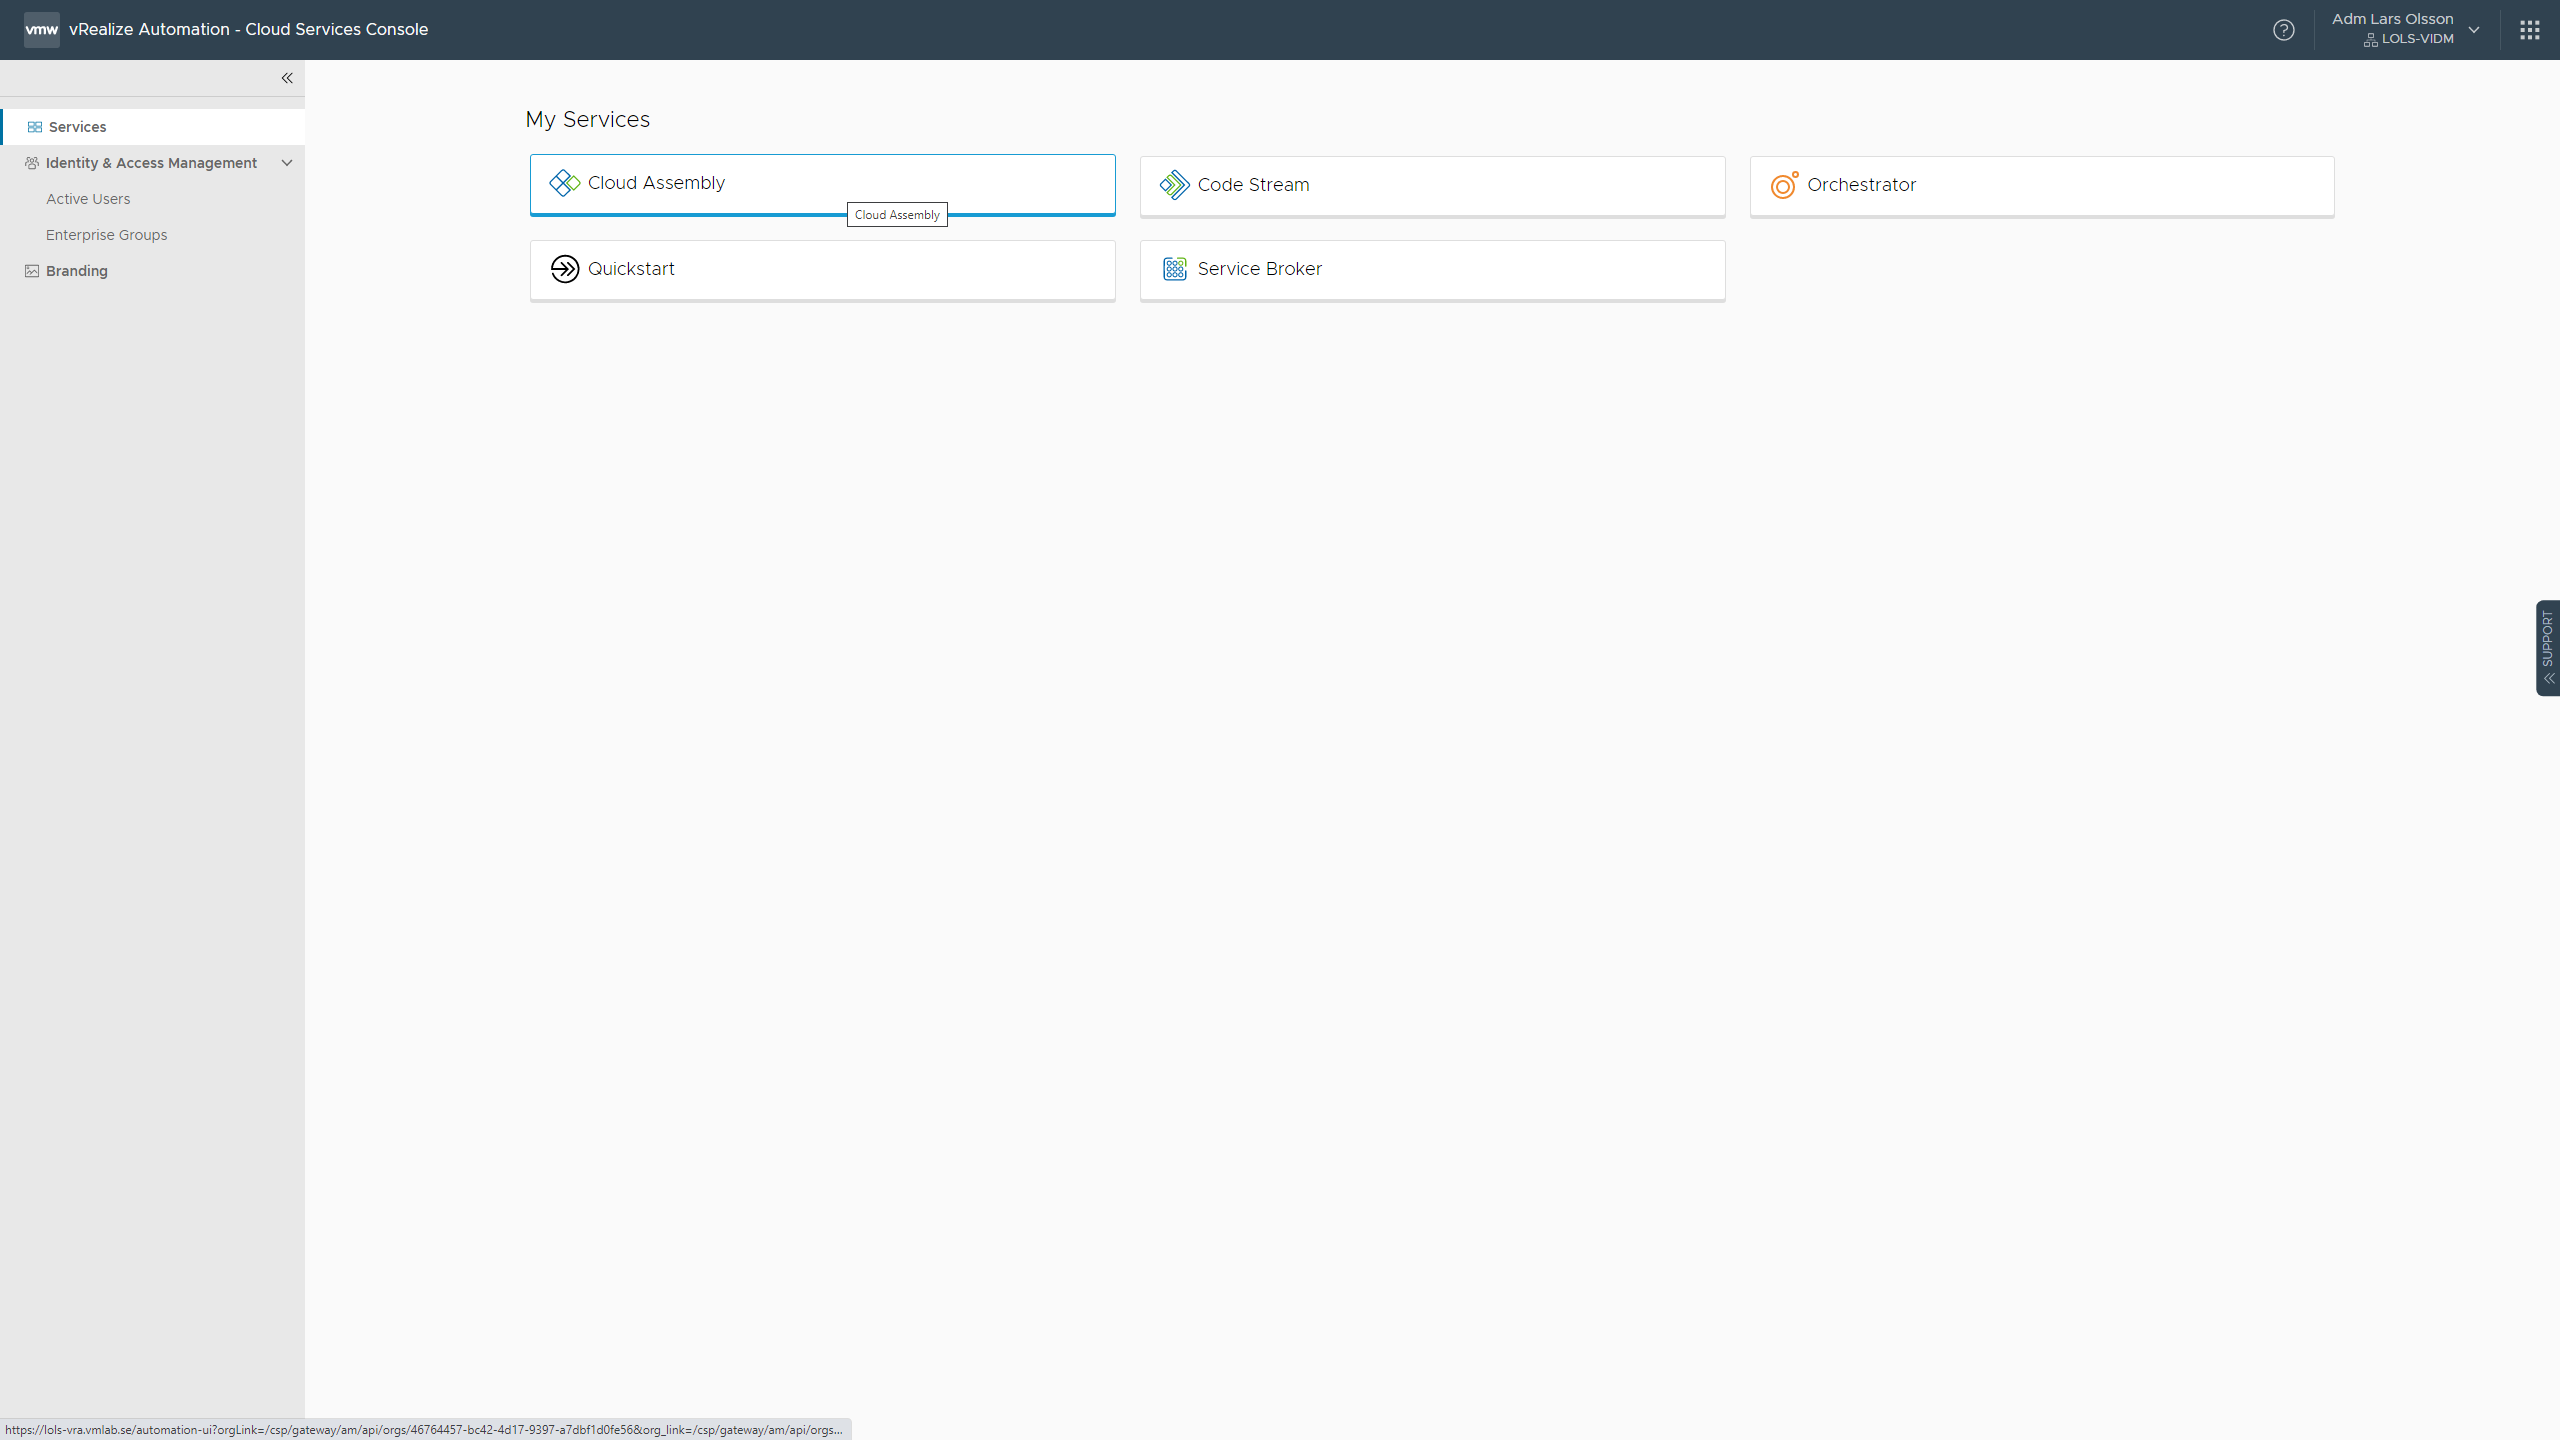The image size is (2560, 1440).
Task: Open the Cloud Assembly service tile
Action: point(822,184)
